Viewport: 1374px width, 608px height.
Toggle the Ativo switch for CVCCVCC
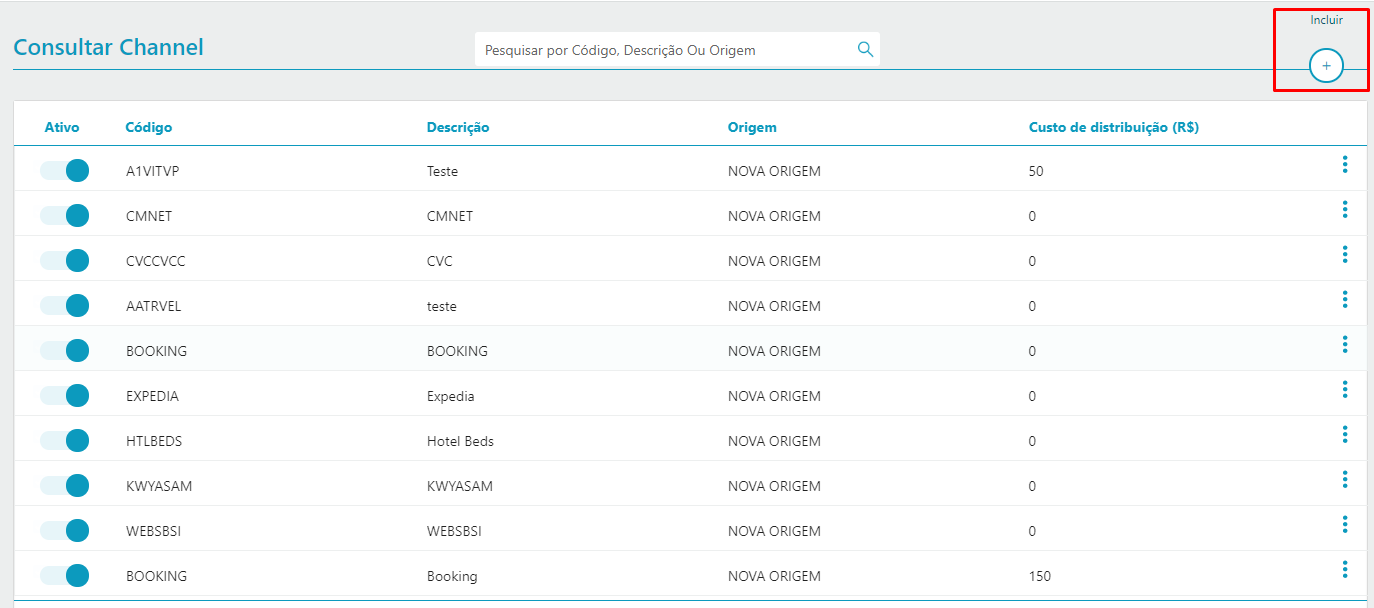coord(65,261)
